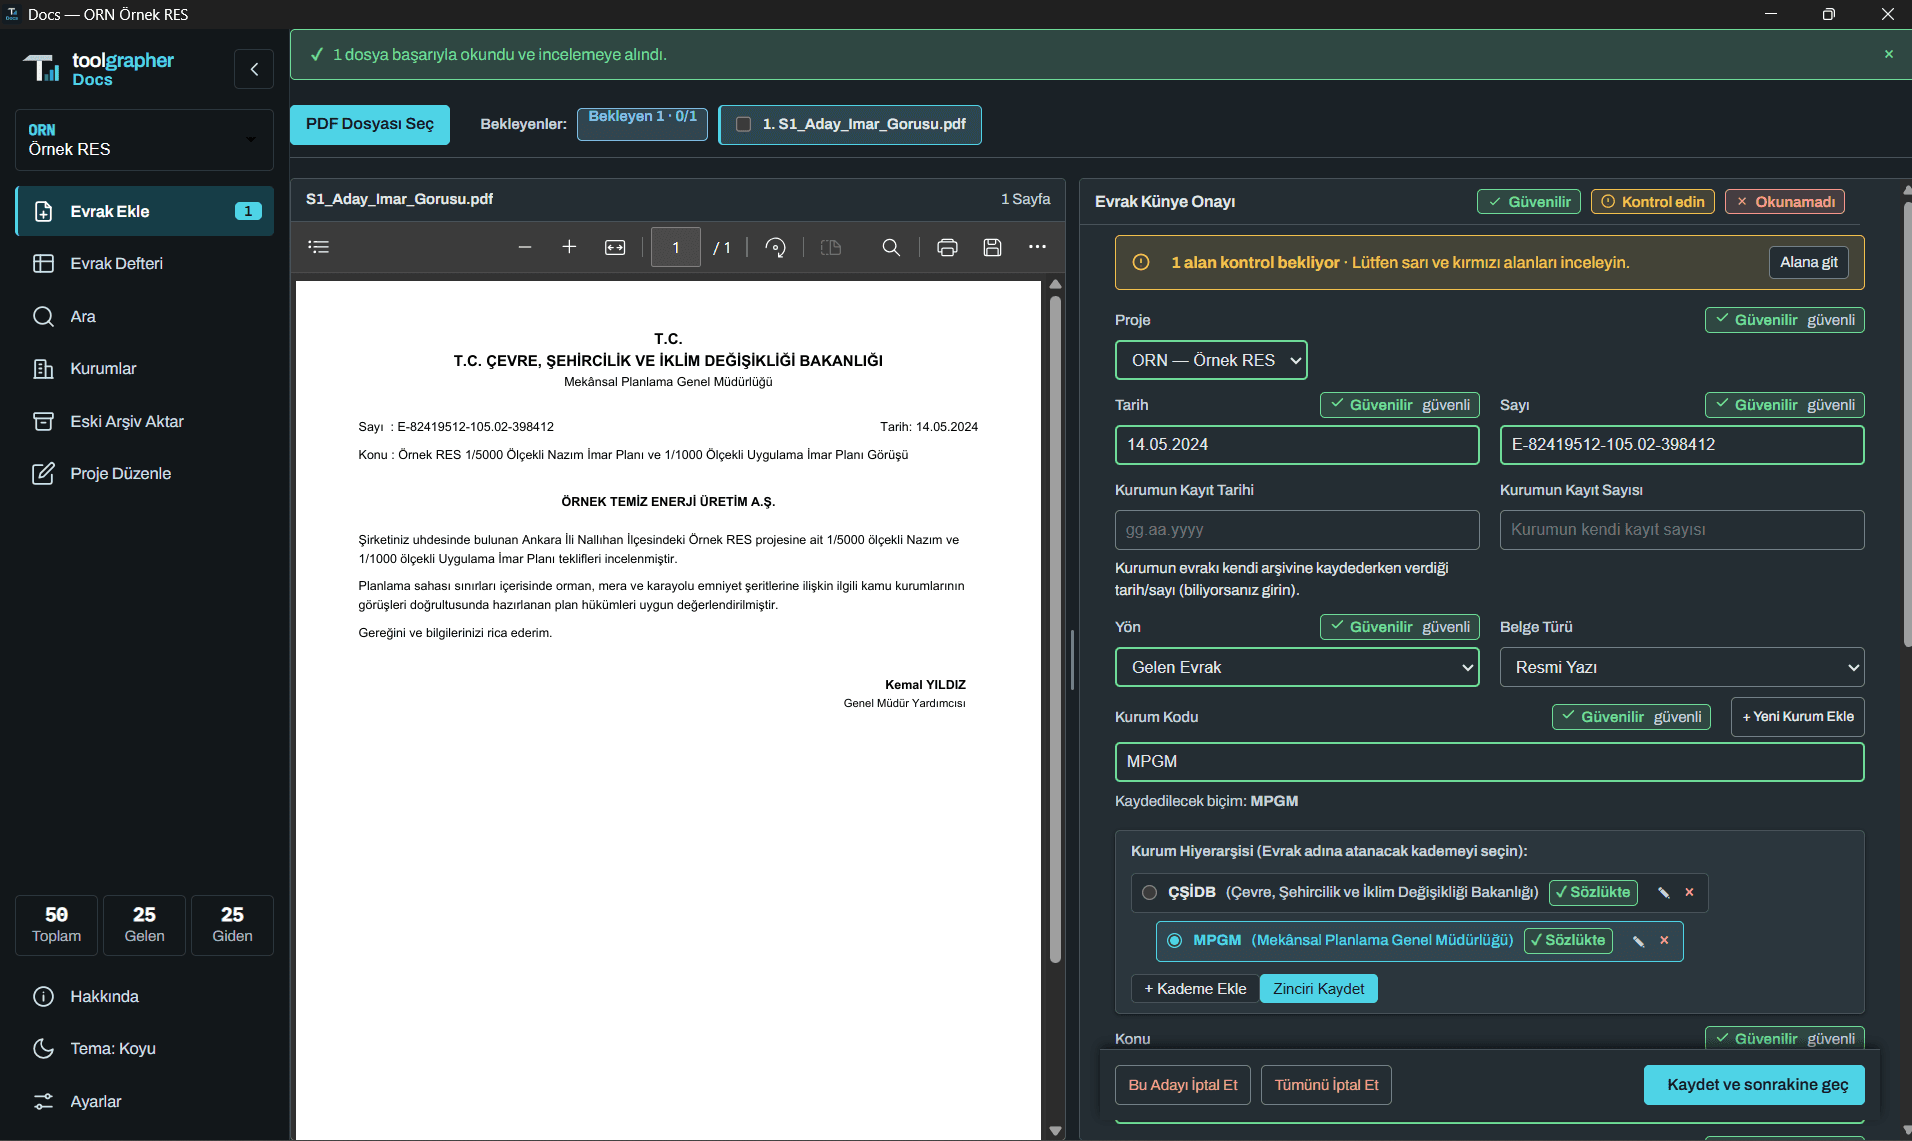Image resolution: width=1912 pixels, height=1141 pixels.
Task: Open Kurumlar section
Action: point(144,368)
